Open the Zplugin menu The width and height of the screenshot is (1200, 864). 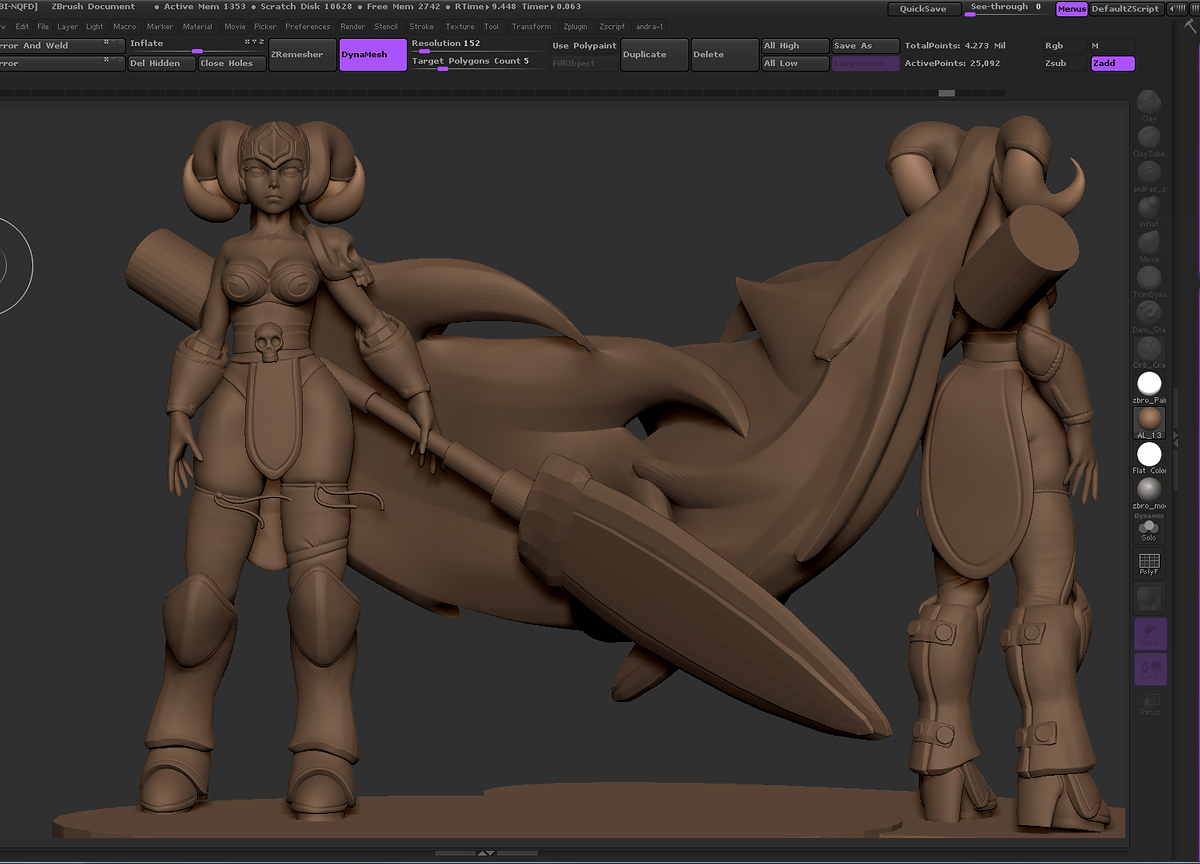click(x=576, y=26)
